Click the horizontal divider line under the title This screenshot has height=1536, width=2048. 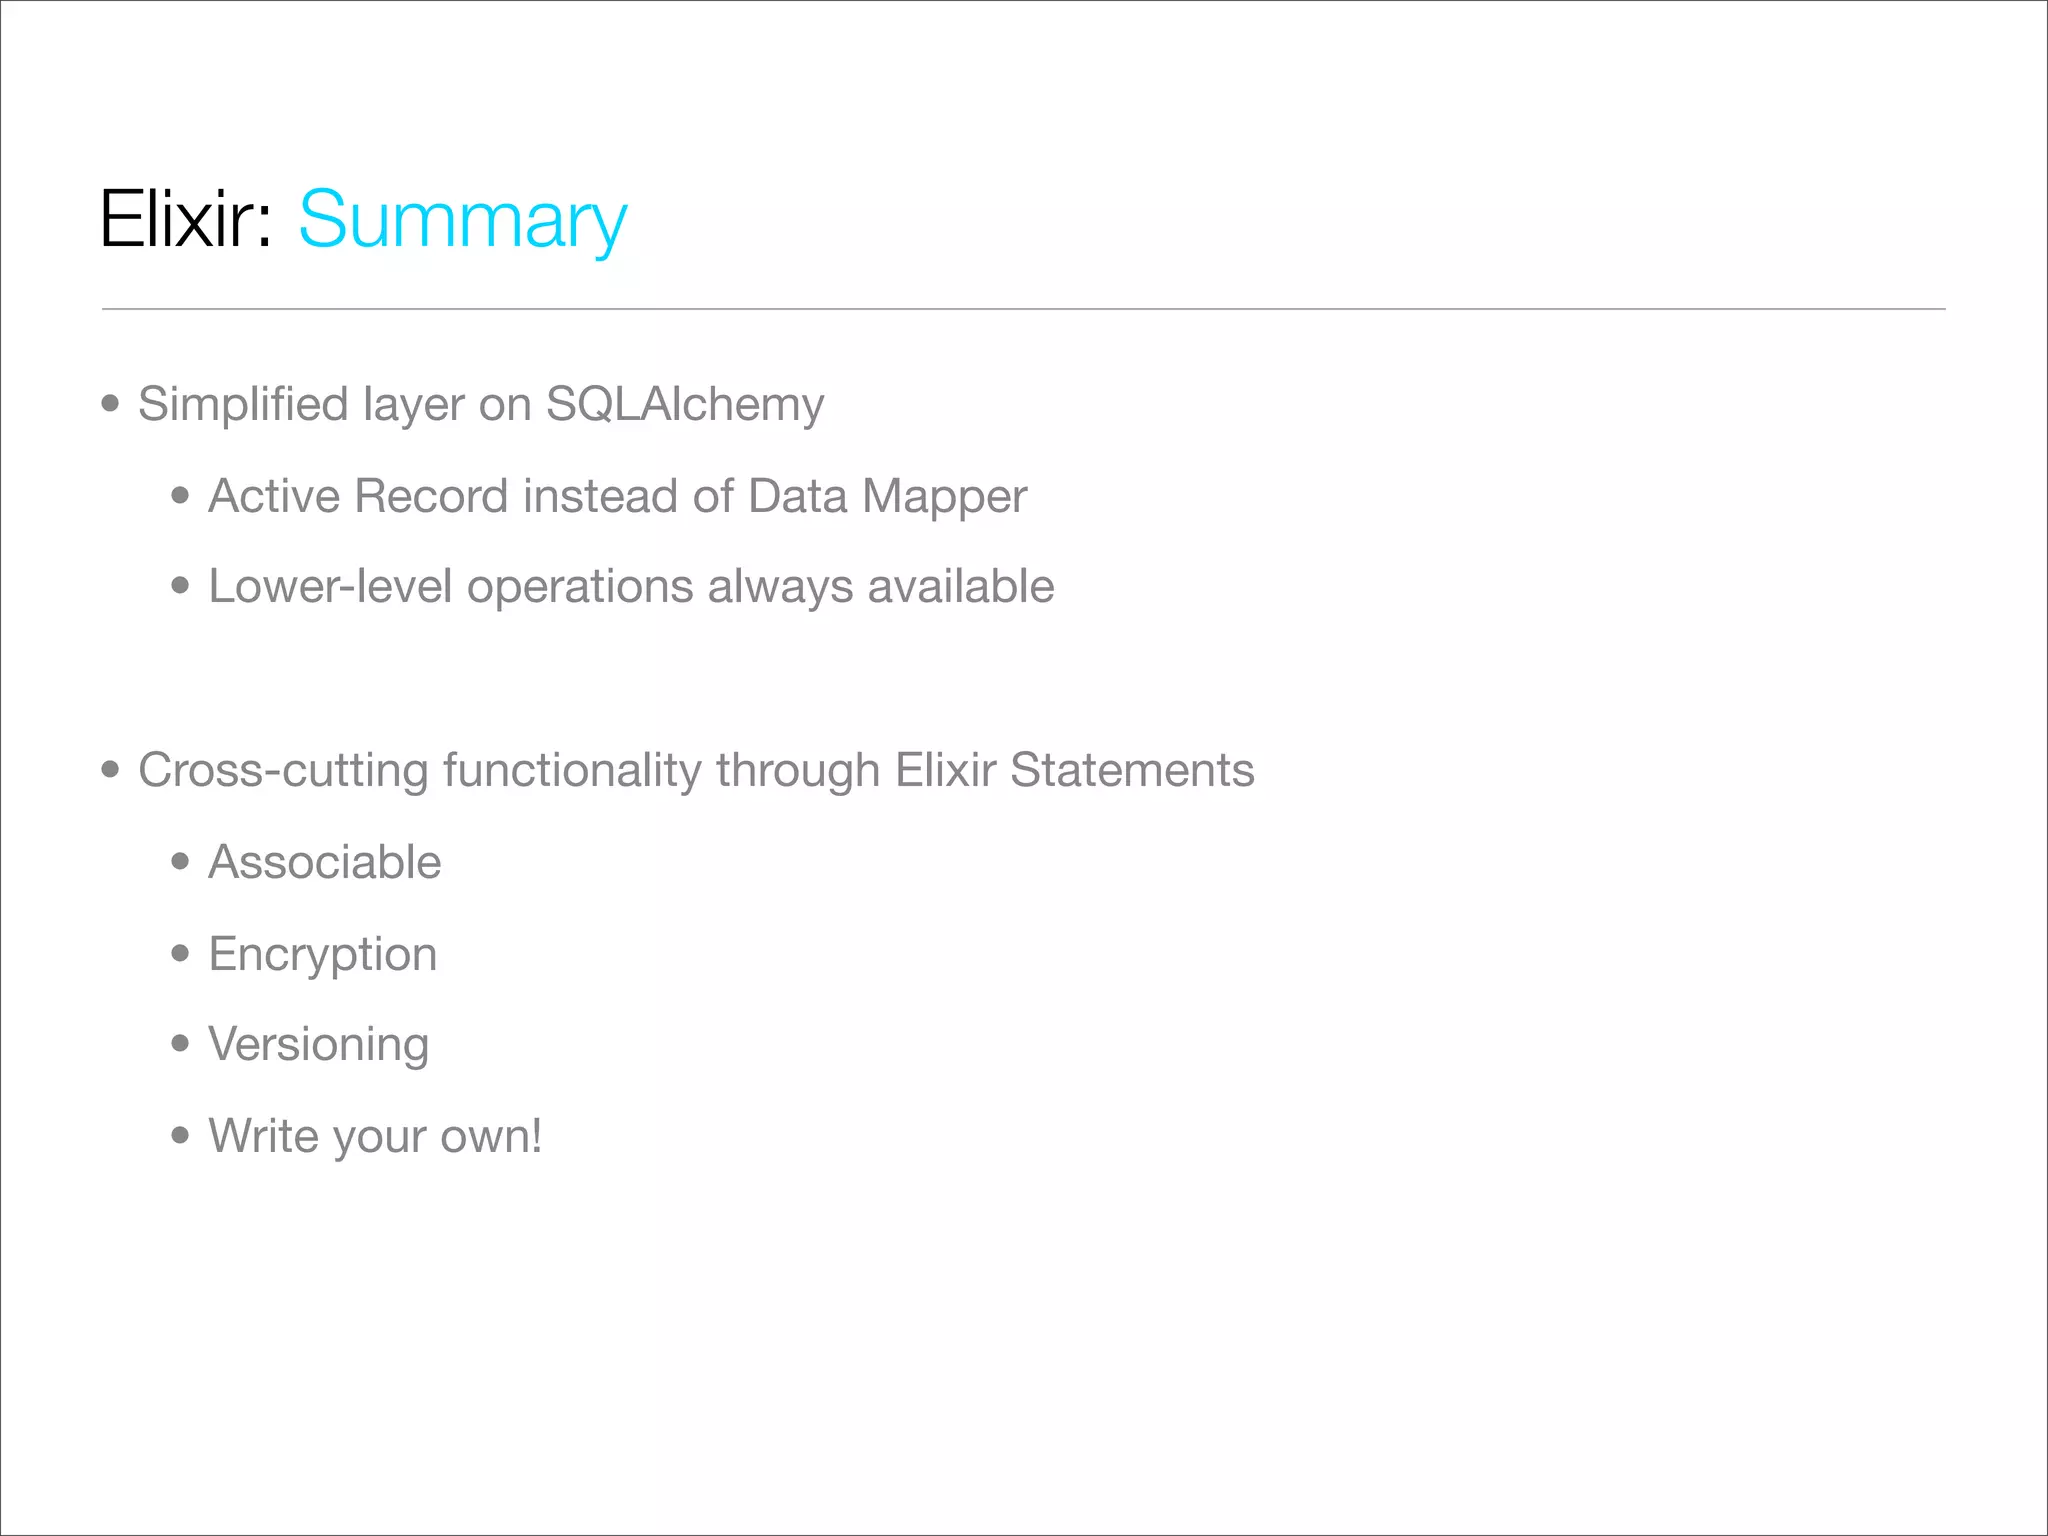[x=1023, y=309]
